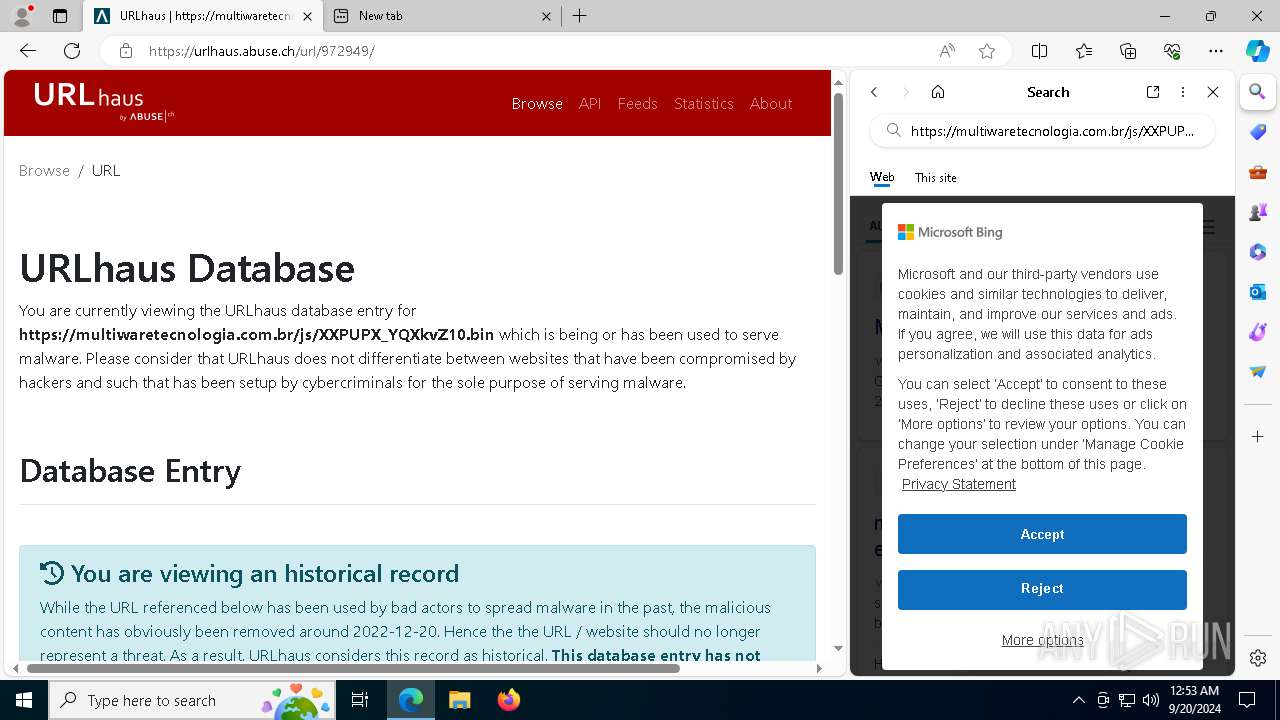1280x720 pixels.
Task: Click the browser back arrow
Action: [x=28, y=51]
